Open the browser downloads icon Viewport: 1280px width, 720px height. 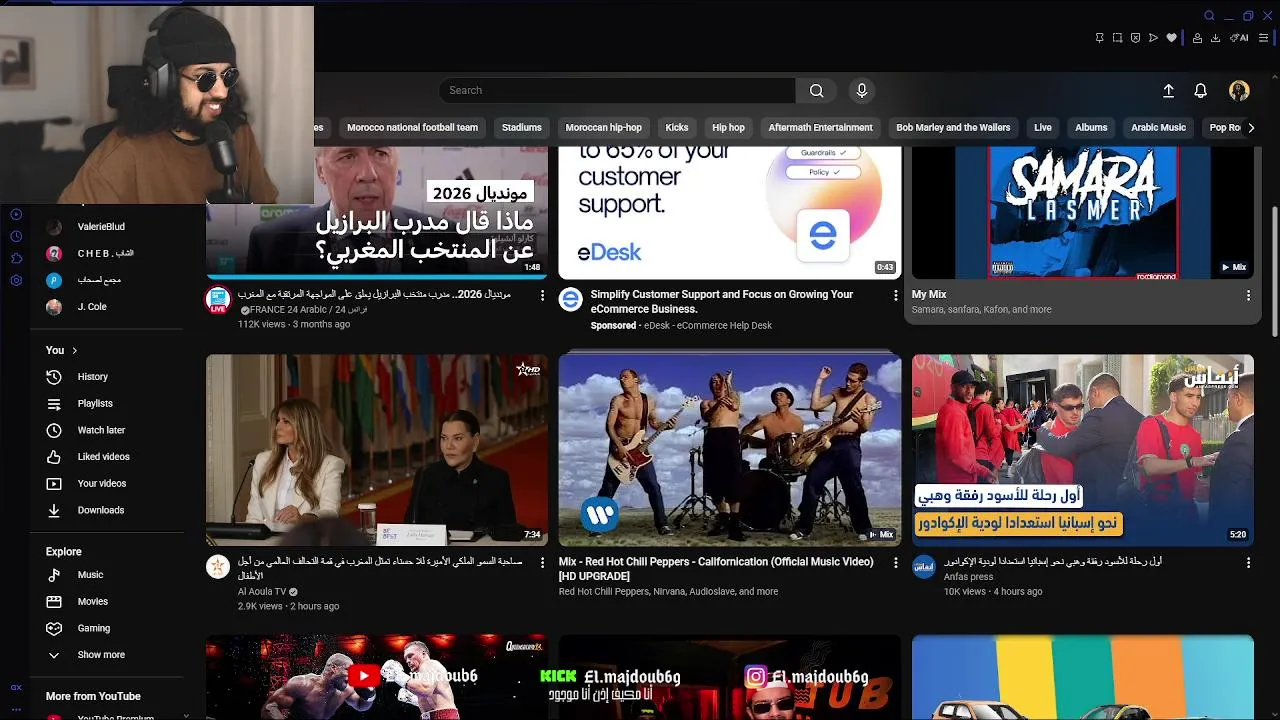(1215, 38)
